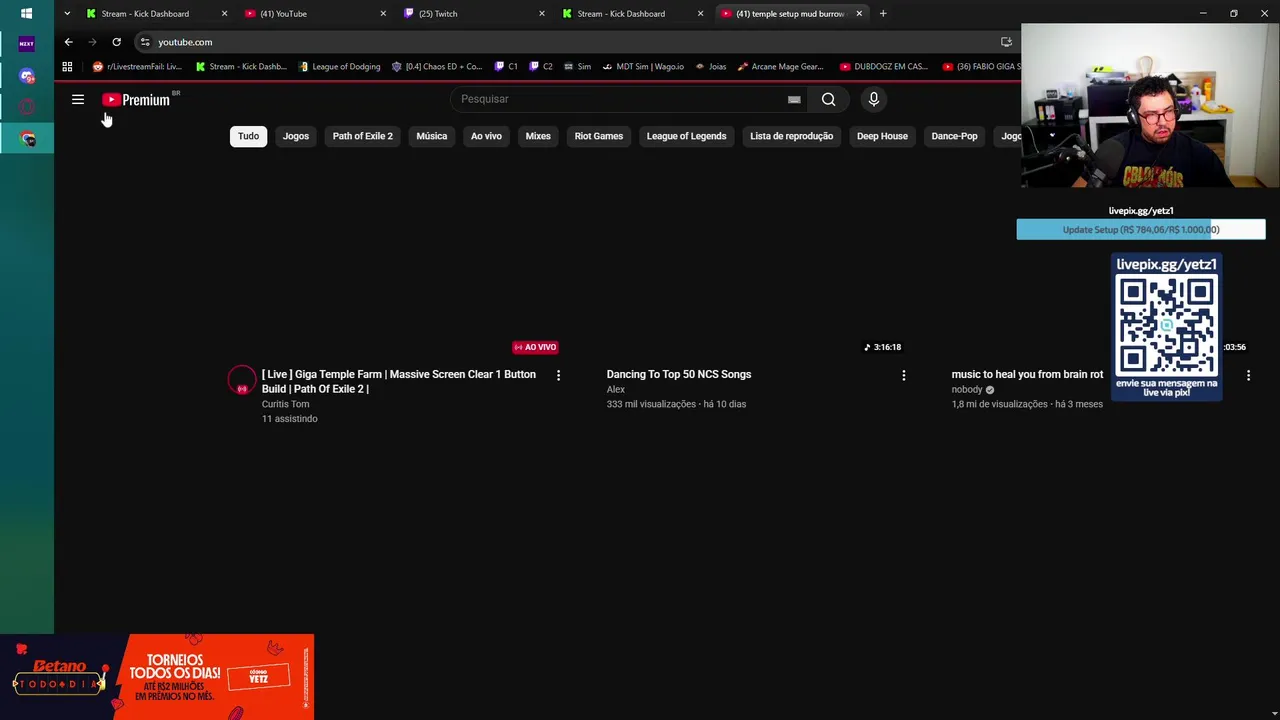The width and height of the screenshot is (1280, 720).
Task: Visit the Curitis Tom channel name
Action: (285, 404)
